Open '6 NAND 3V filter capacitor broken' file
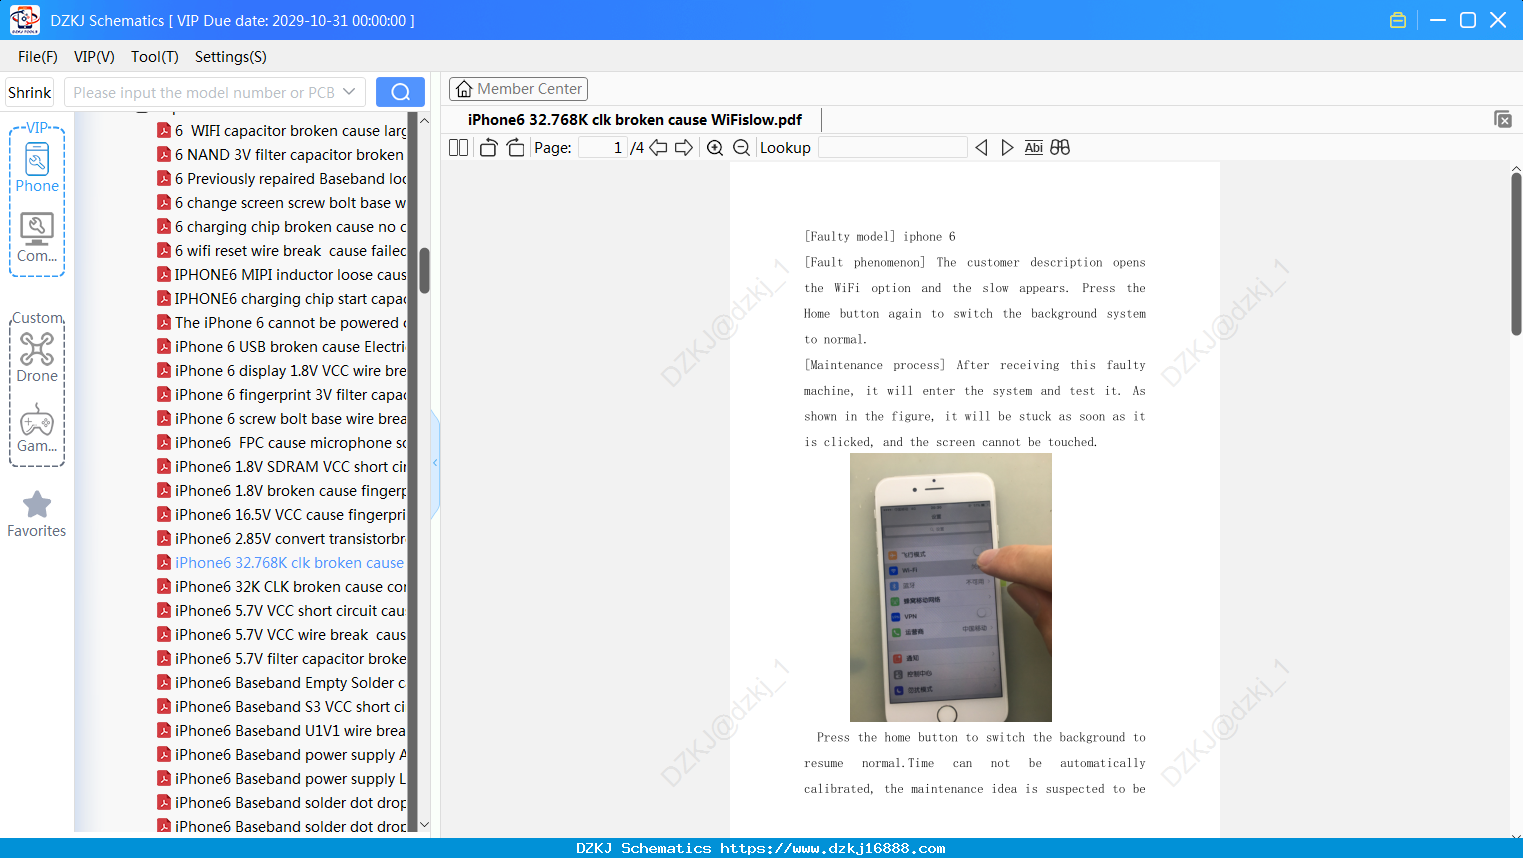 [x=282, y=155]
